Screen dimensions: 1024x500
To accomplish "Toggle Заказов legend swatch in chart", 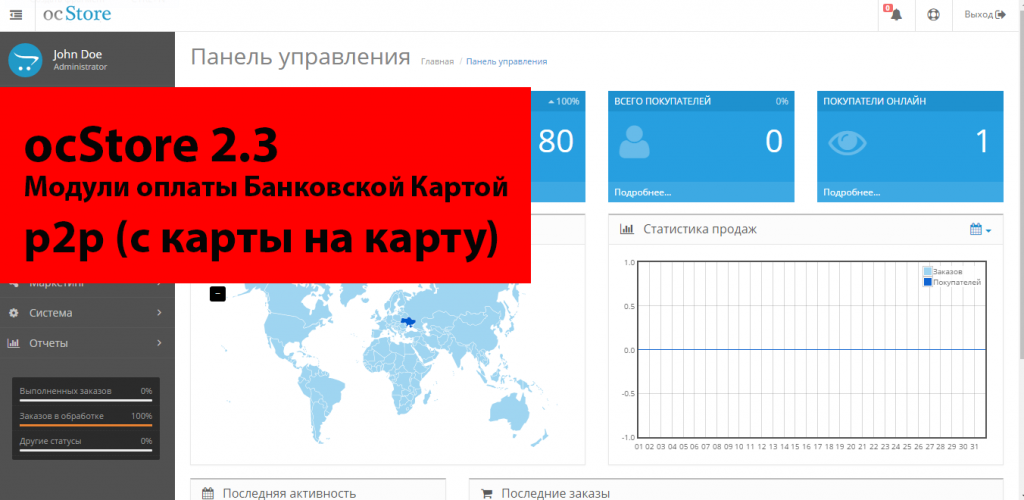I will point(927,271).
